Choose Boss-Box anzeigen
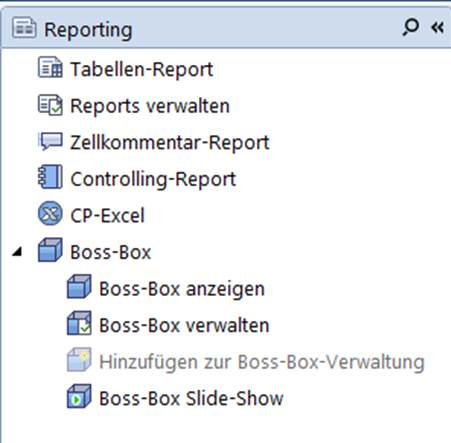Image resolution: width=451 pixels, height=443 pixels. click(182, 289)
